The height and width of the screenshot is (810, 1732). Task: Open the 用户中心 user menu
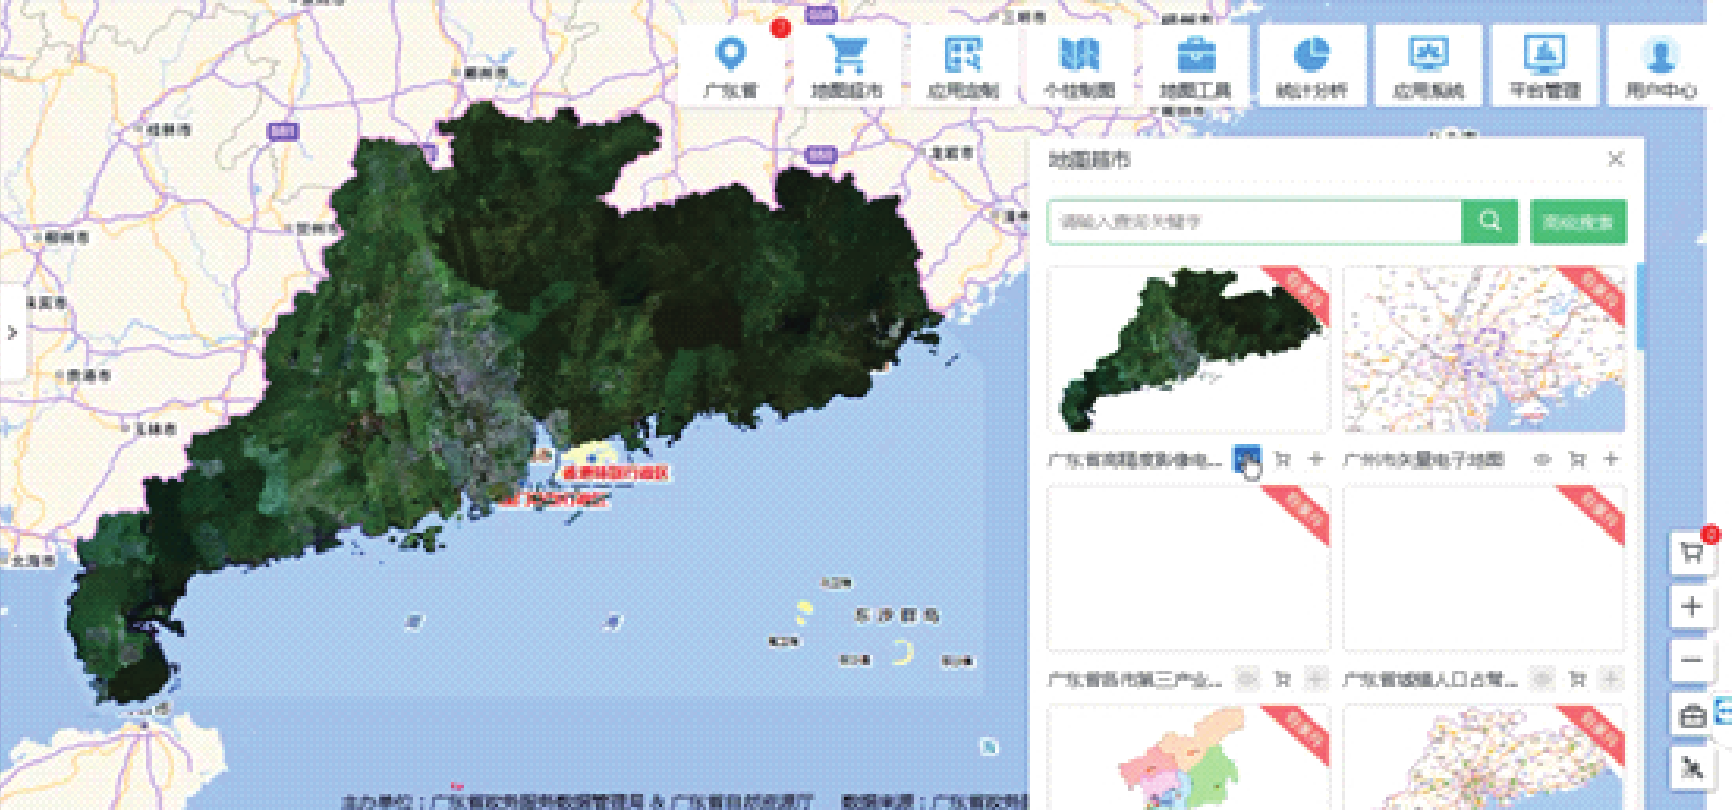(x=1660, y=65)
